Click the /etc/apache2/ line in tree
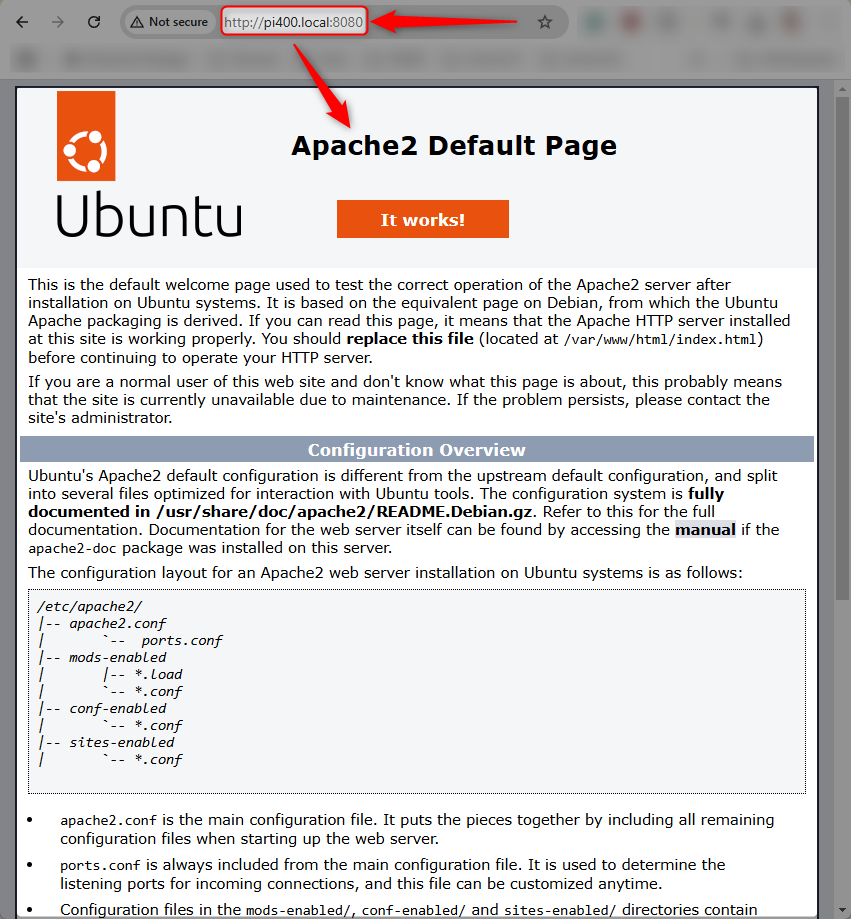 [89, 607]
